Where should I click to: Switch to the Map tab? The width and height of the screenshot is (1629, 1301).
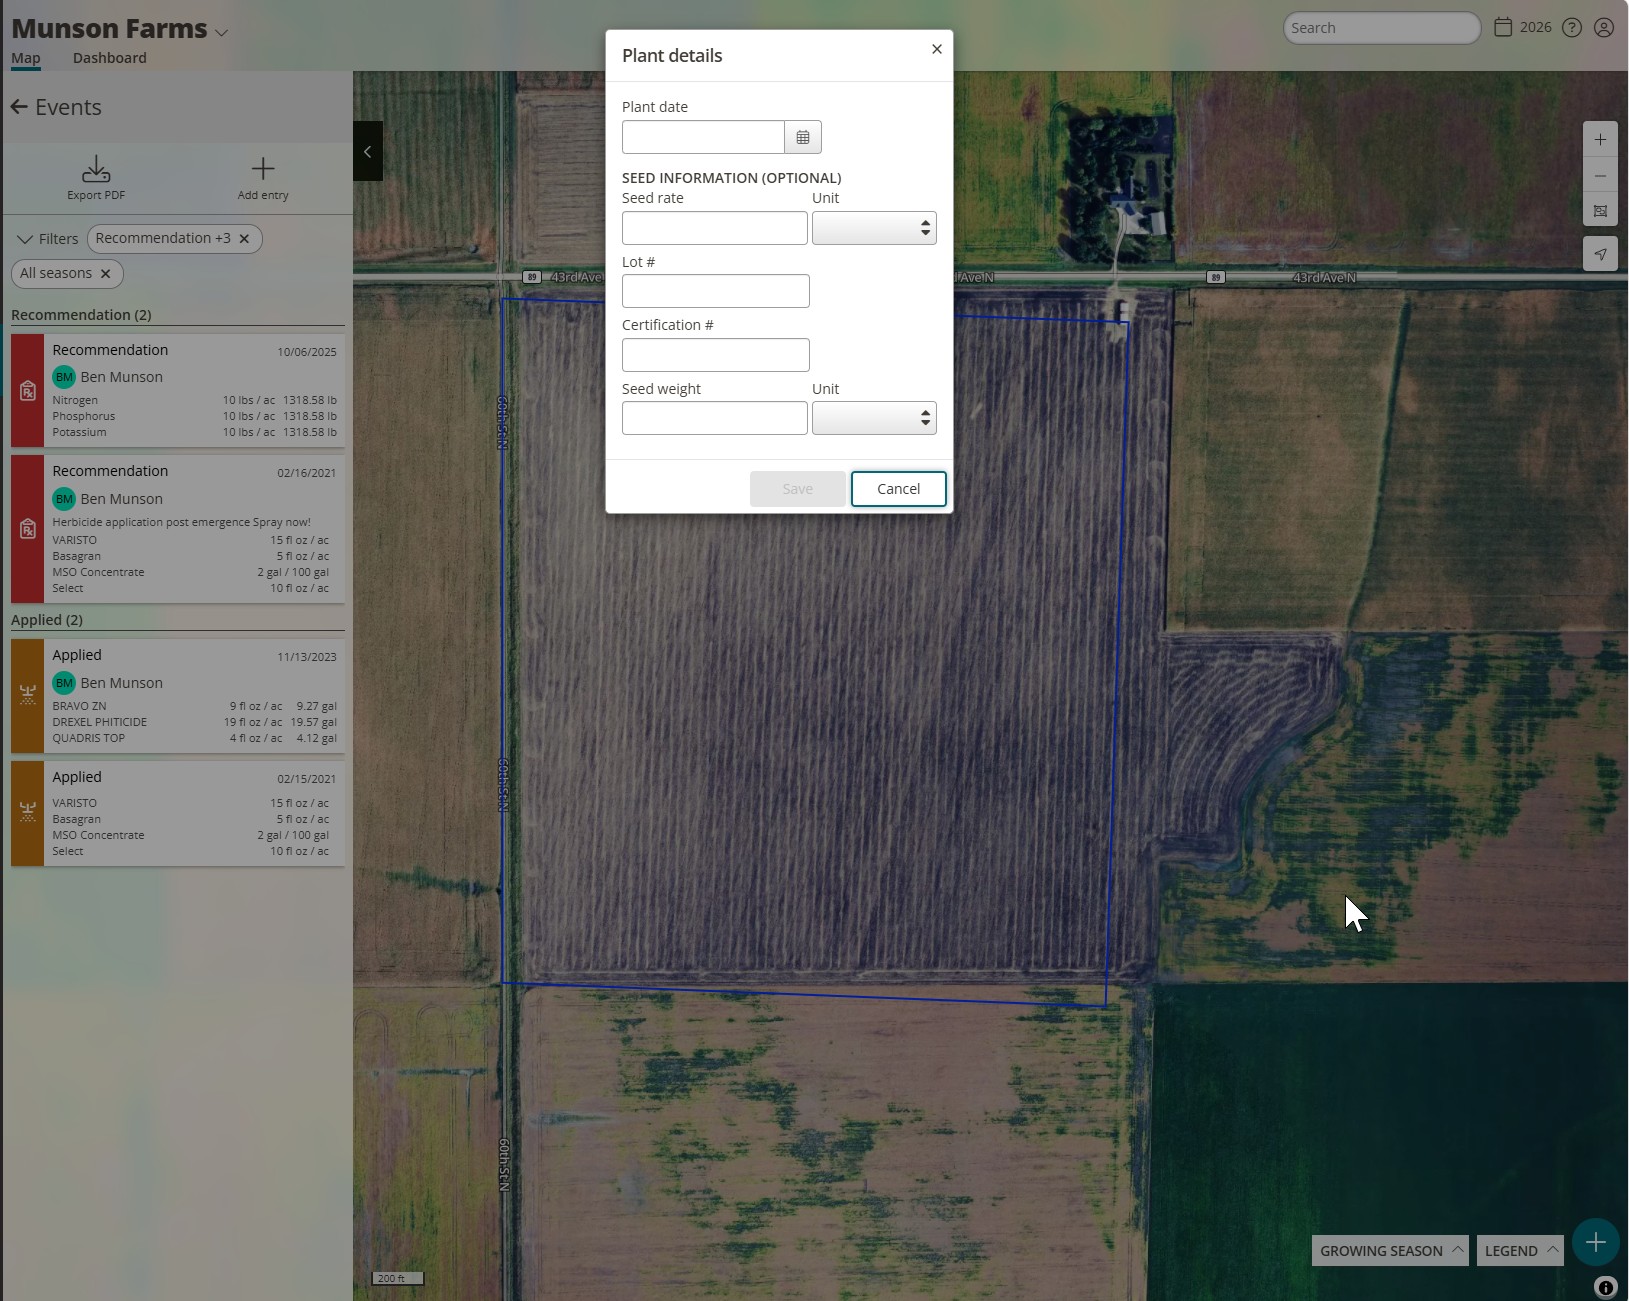[26, 58]
